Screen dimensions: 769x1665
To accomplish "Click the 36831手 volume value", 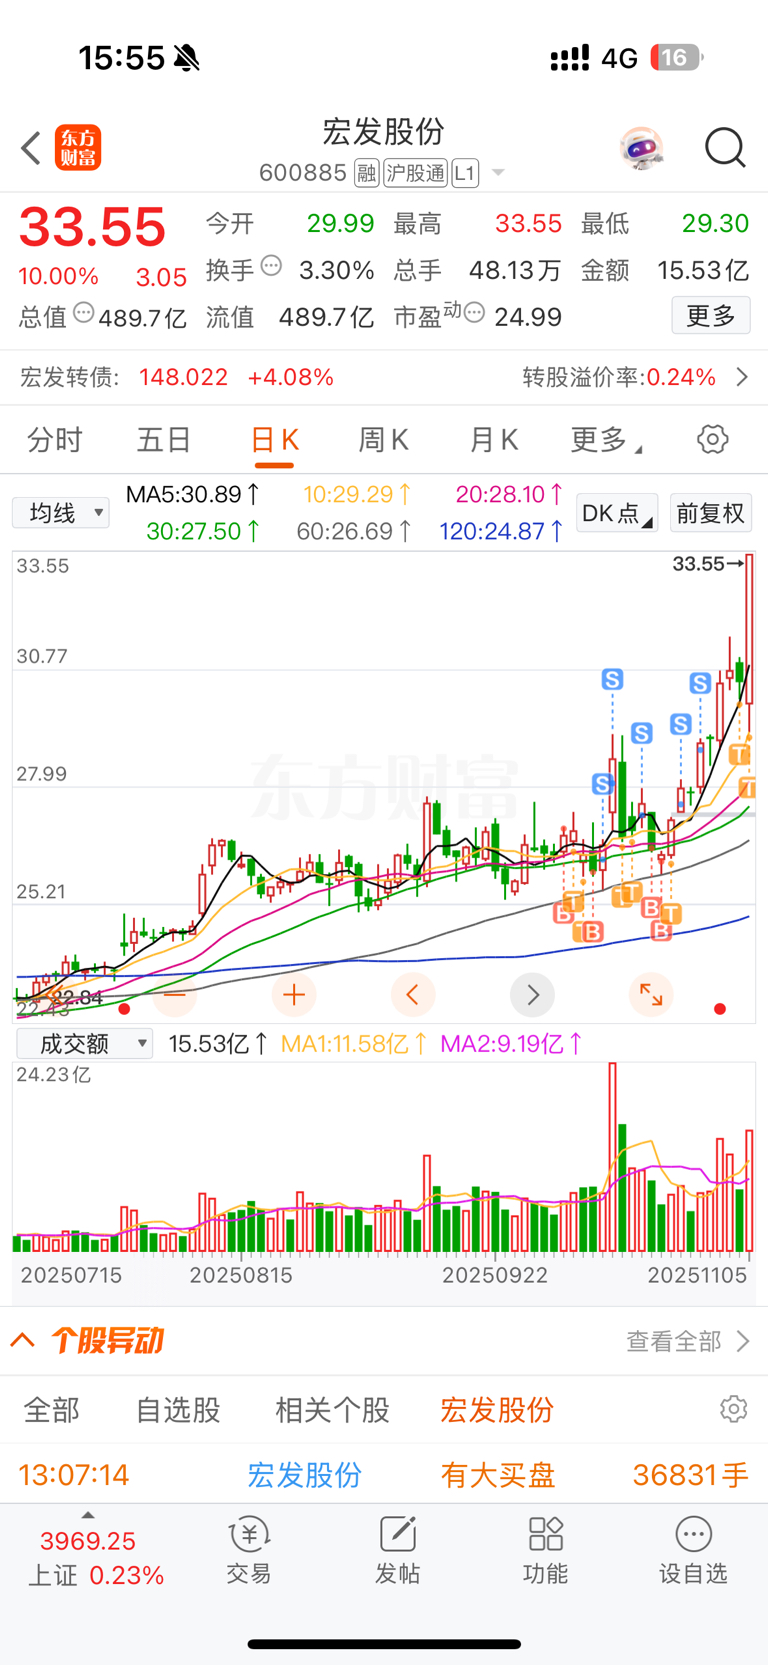I will [x=690, y=1475].
